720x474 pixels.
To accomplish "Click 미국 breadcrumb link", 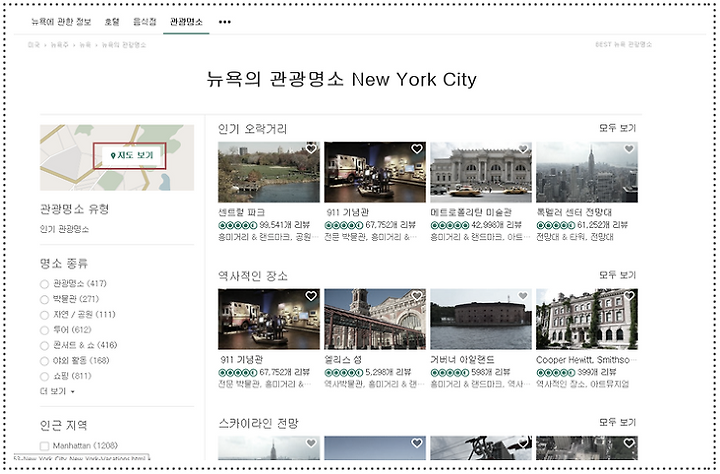I will point(34,45).
